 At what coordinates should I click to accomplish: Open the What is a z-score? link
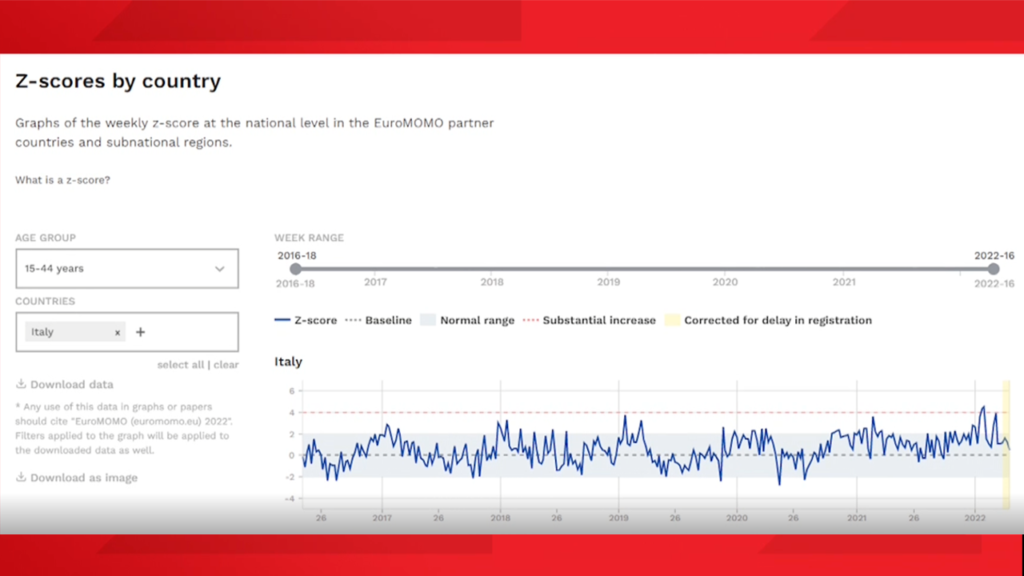tap(62, 180)
